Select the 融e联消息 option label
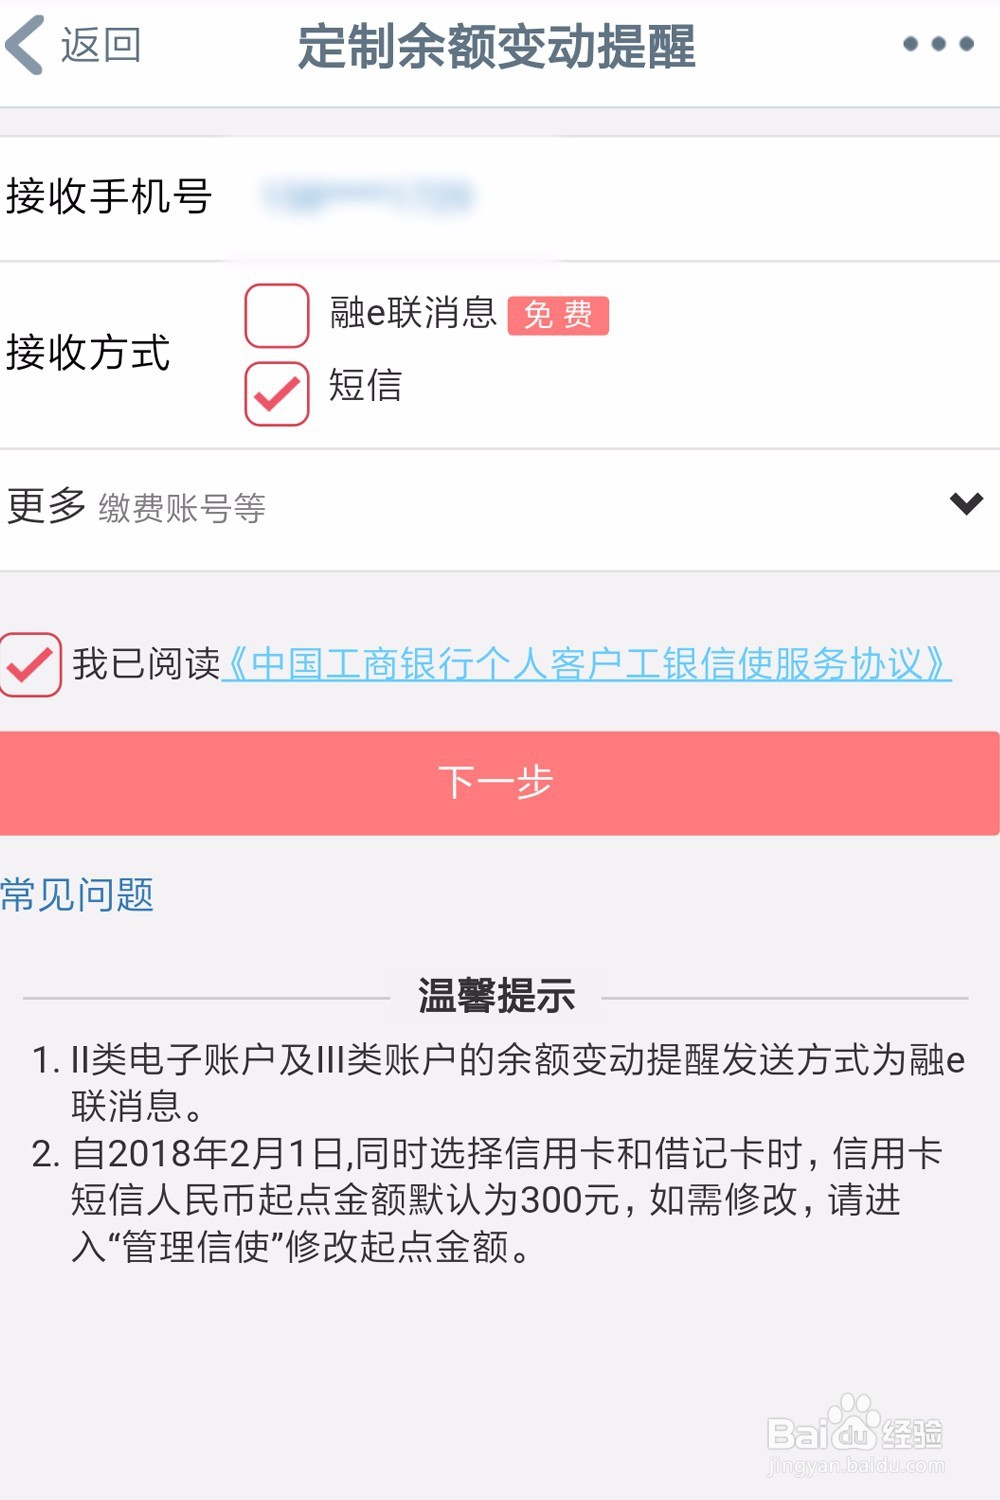 413,313
